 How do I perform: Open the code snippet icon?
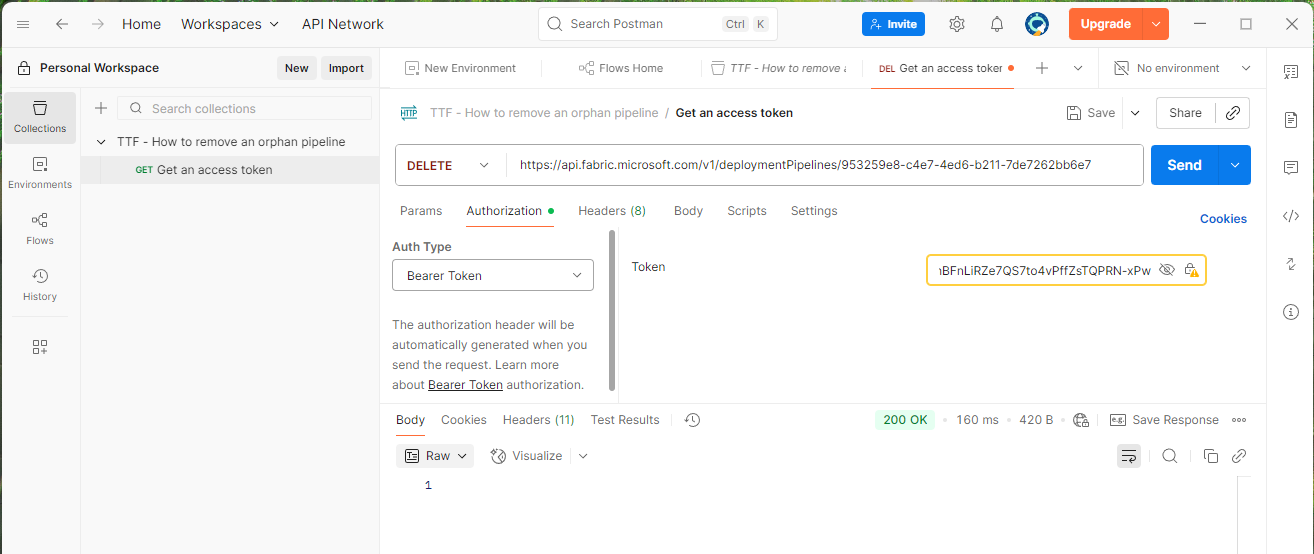pyautogui.click(x=1291, y=216)
